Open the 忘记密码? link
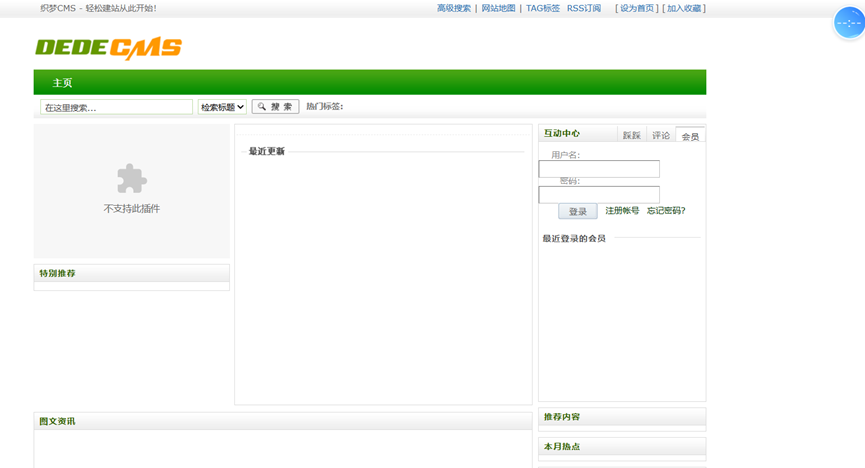865x468 pixels. pos(666,211)
